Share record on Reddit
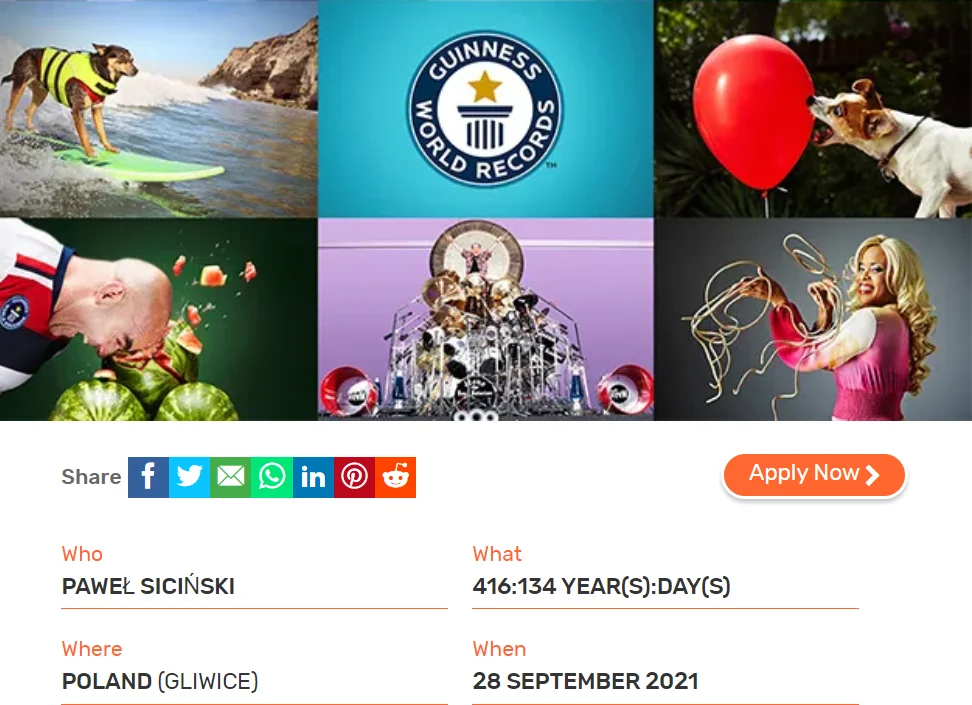The height and width of the screenshot is (705, 972). pyautogui.click(x=395, y=477)
